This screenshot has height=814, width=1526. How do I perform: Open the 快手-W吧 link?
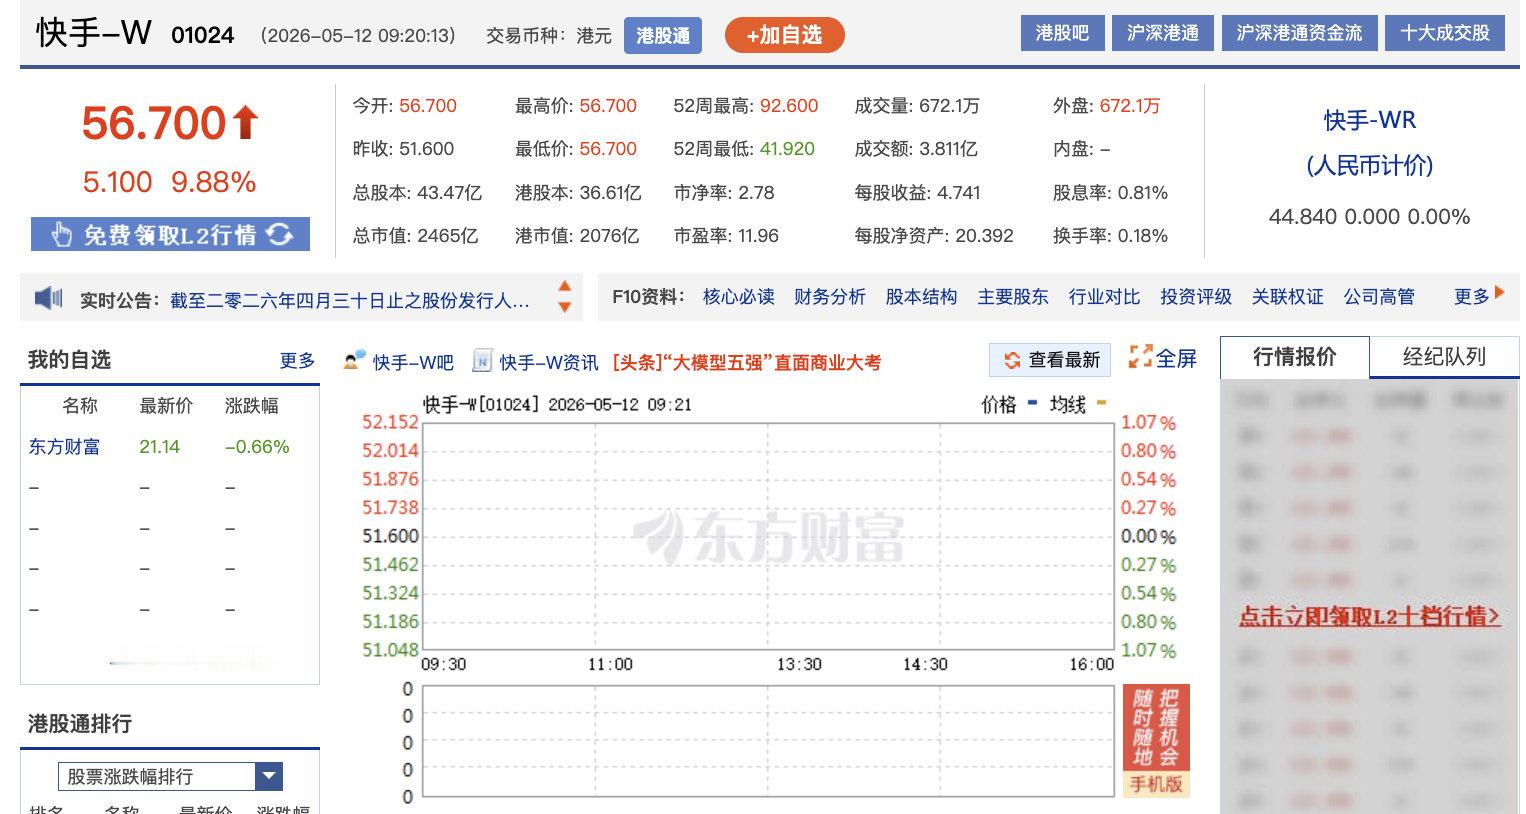tap(413, 362)
